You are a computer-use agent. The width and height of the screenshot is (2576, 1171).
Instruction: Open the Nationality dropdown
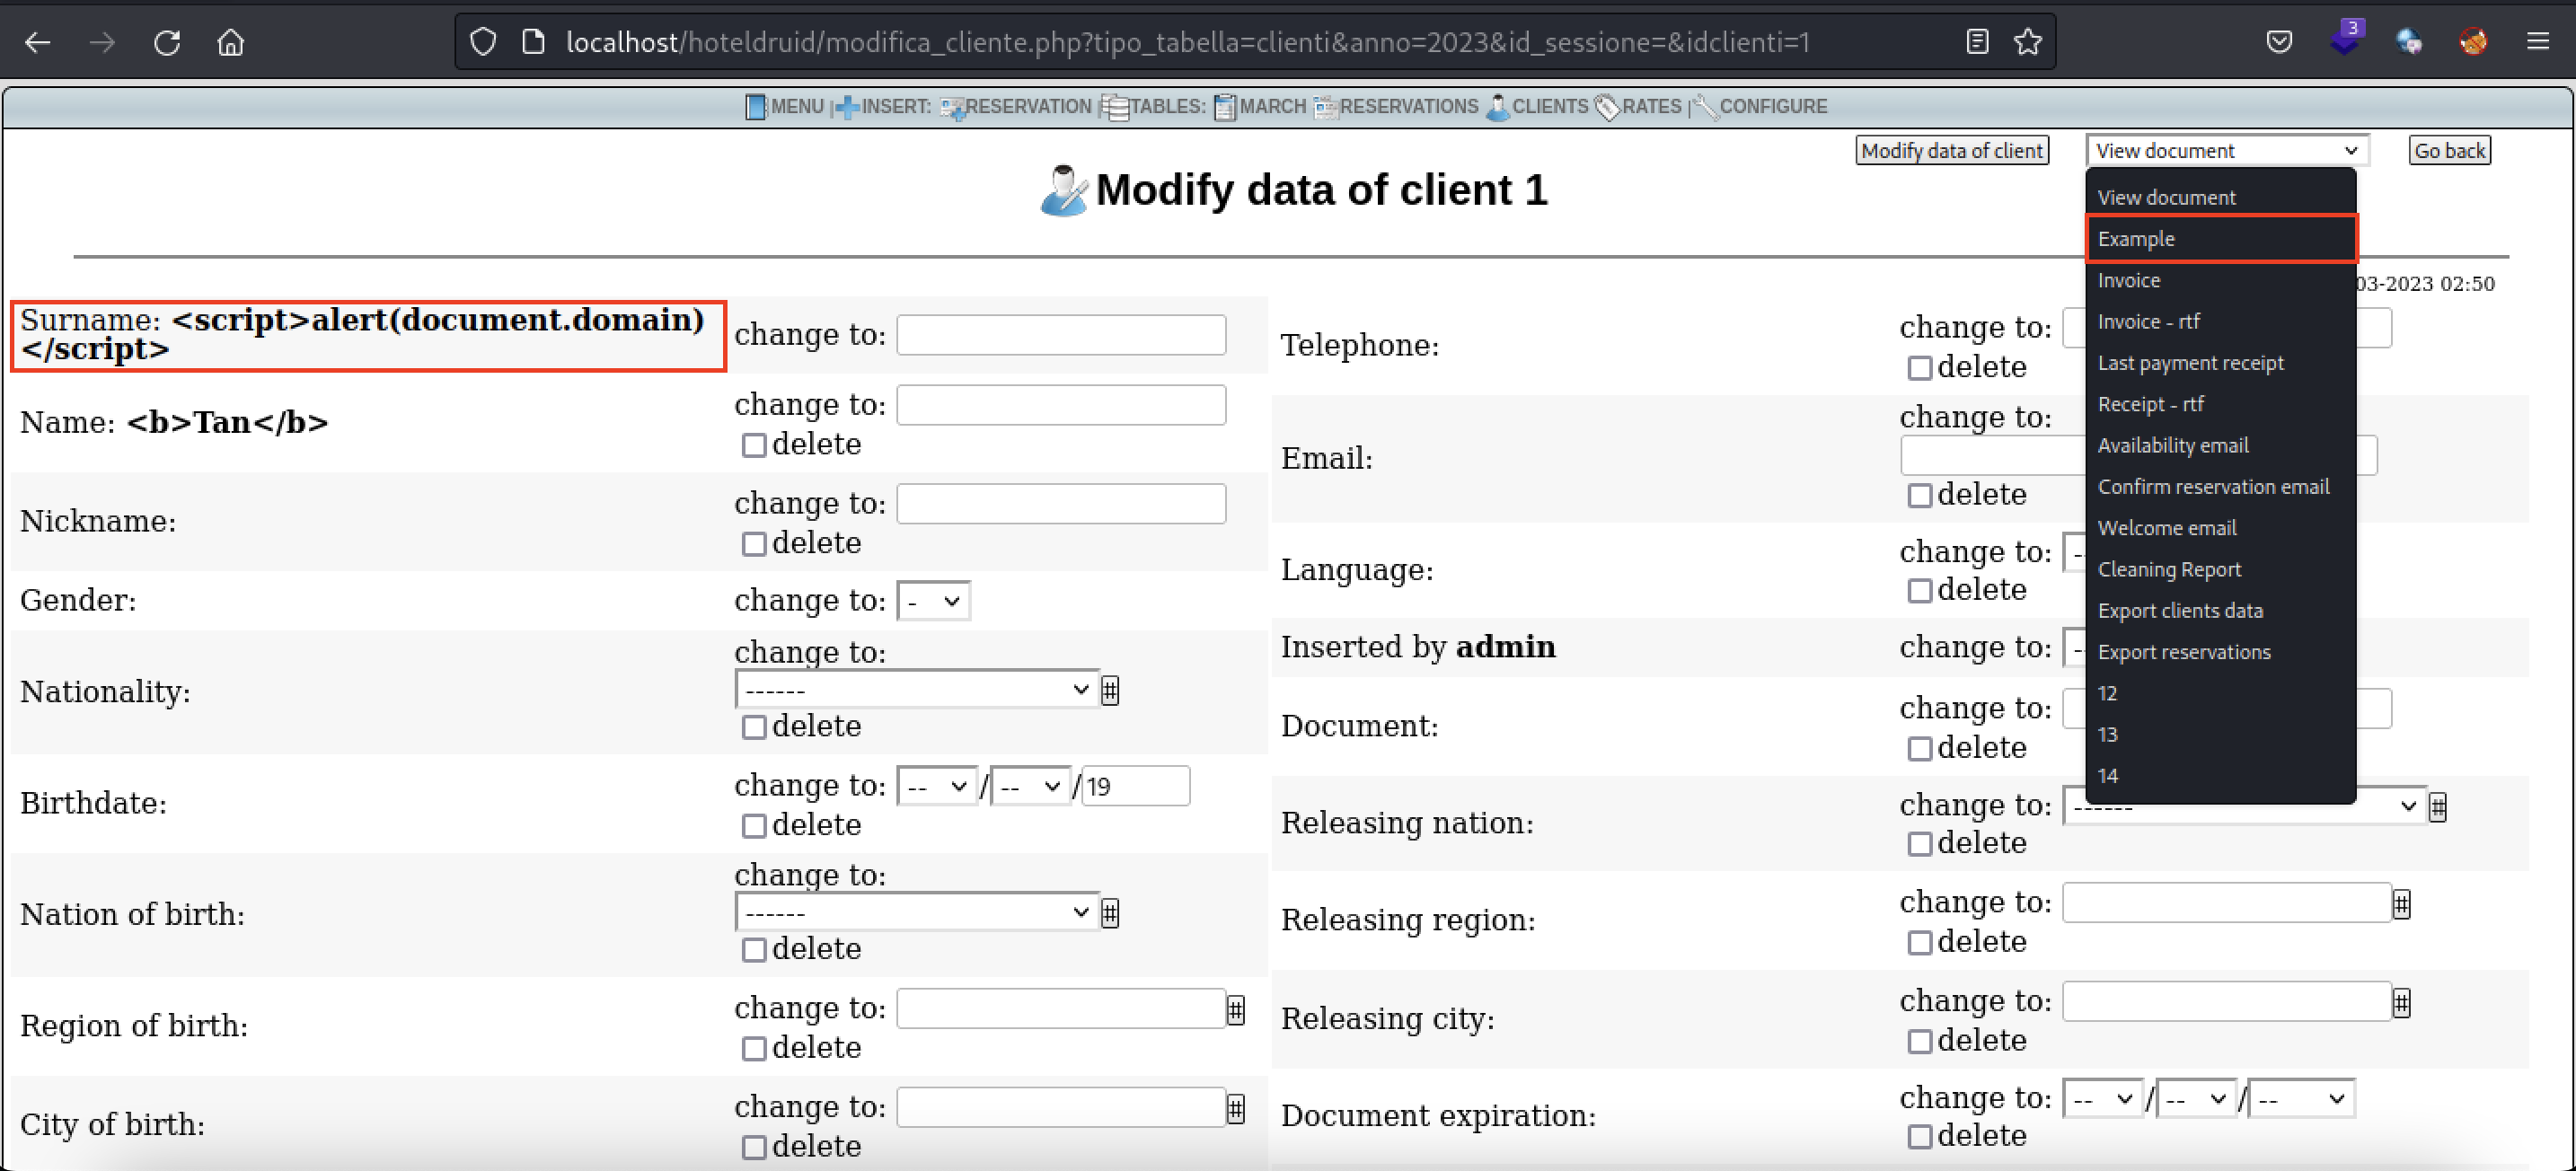[916, 690]
